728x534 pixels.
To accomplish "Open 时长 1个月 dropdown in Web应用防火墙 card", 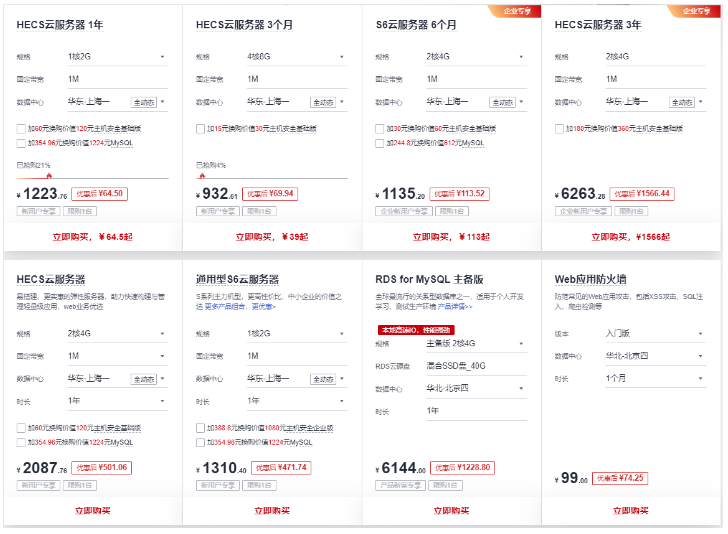I will point(656,378).
